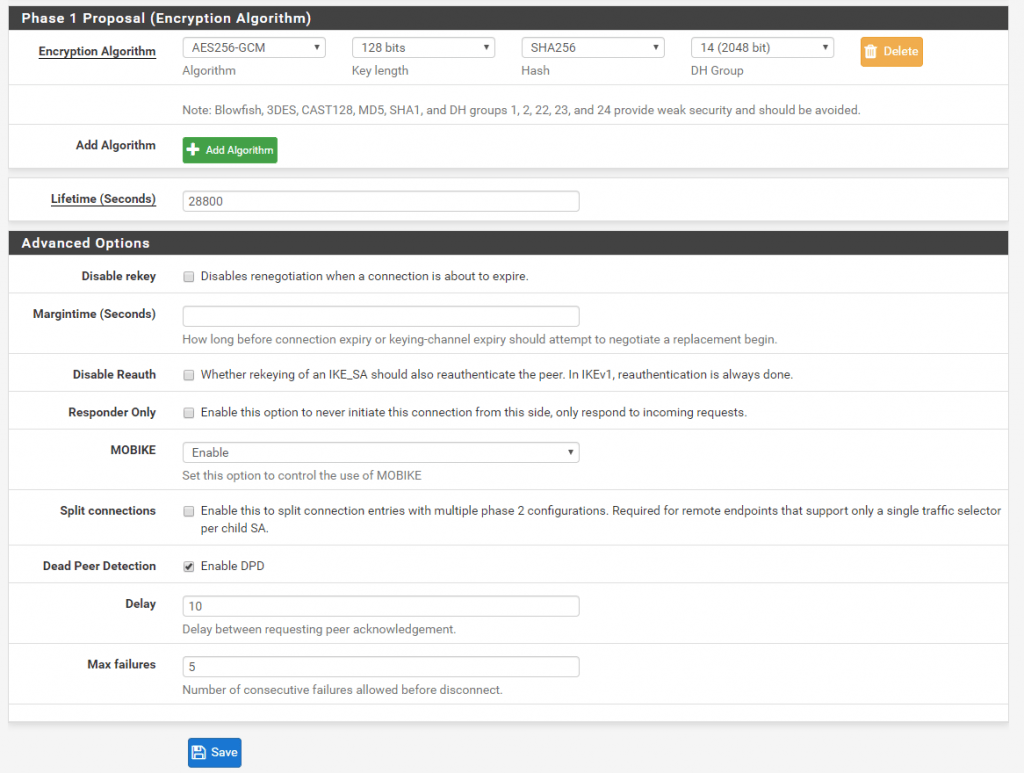1024x773 pixels.
Task: Click the MOBIKE label
Action: (133, 450)
